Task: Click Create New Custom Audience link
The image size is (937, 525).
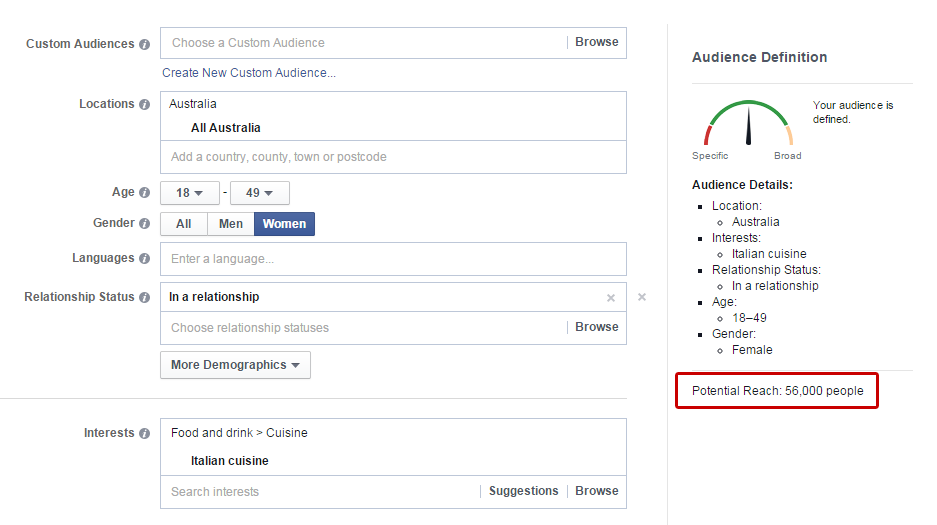Action: pyautogui.click(x=249, y=73)
